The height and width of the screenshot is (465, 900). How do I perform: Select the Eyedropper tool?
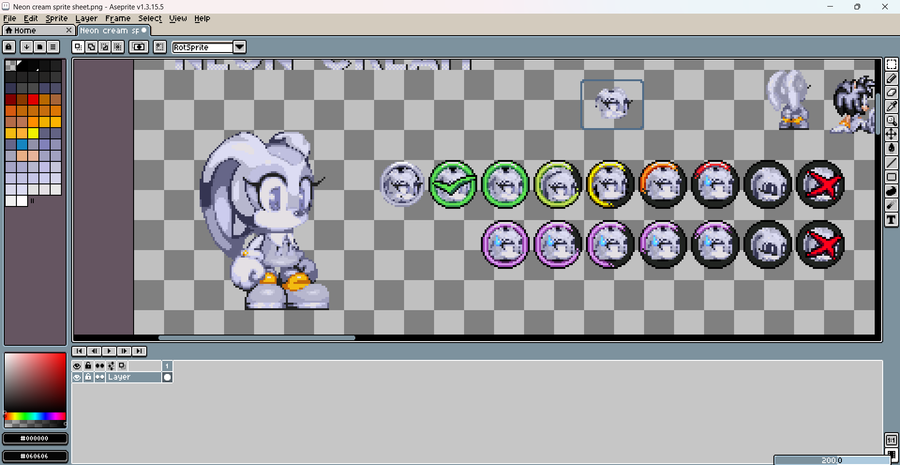click(891, 106)
